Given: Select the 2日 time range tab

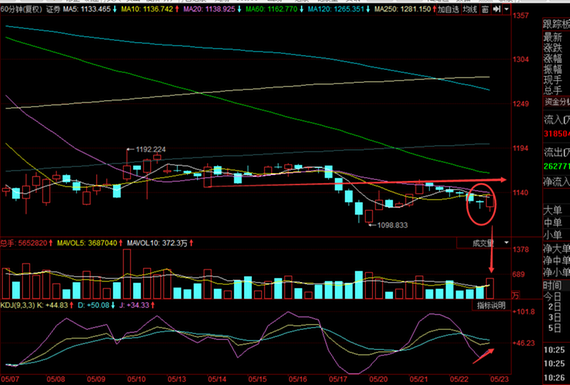Looking at the screenshot, I should click(554, 307).
